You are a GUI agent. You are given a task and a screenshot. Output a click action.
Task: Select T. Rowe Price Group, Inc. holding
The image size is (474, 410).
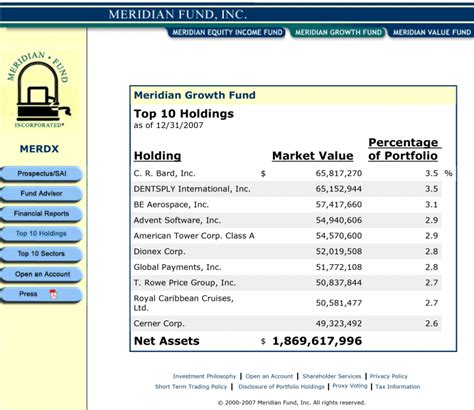pos(185,283)
